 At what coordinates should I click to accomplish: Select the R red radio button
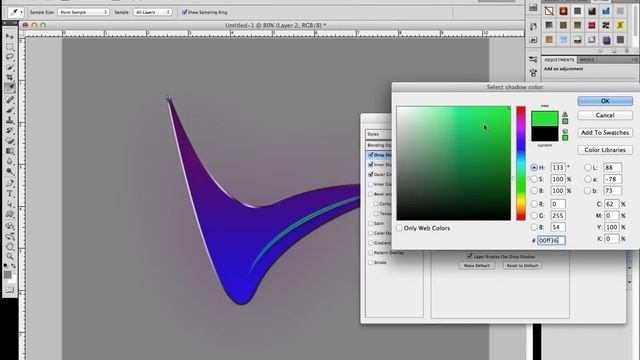tap(534, 204)
